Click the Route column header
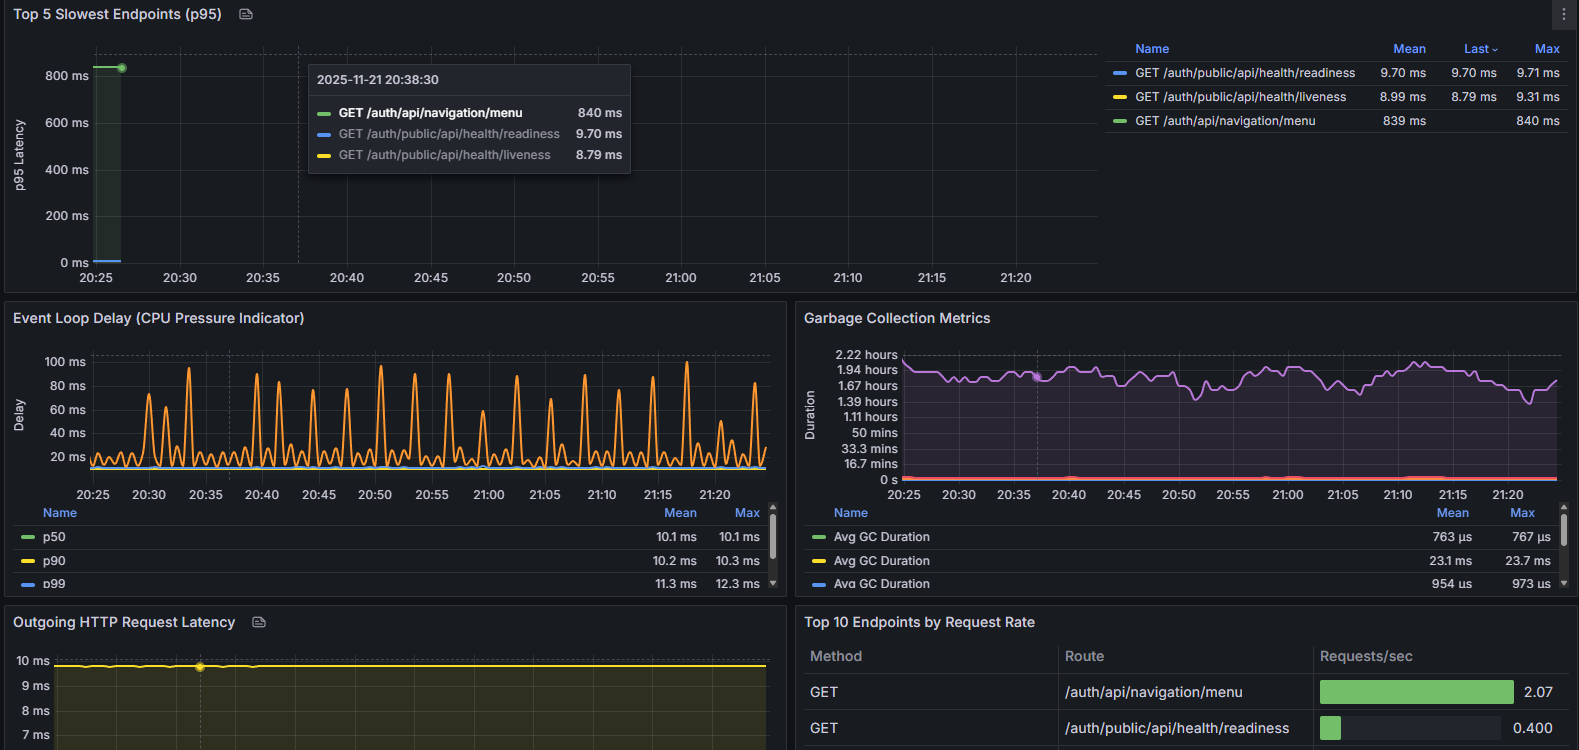This screenshot has width=1579, height=750. 1084,656
